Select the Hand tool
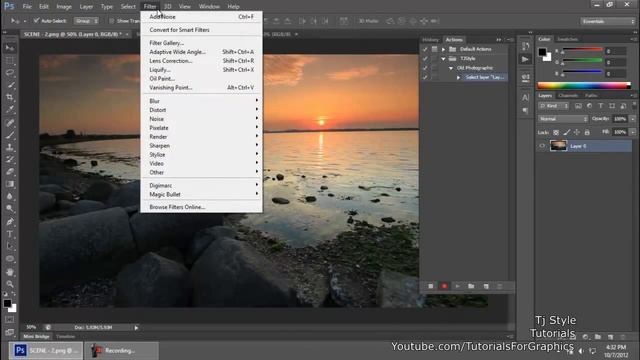The height and width of the screenshot is (360, 640). click(10, 272)
